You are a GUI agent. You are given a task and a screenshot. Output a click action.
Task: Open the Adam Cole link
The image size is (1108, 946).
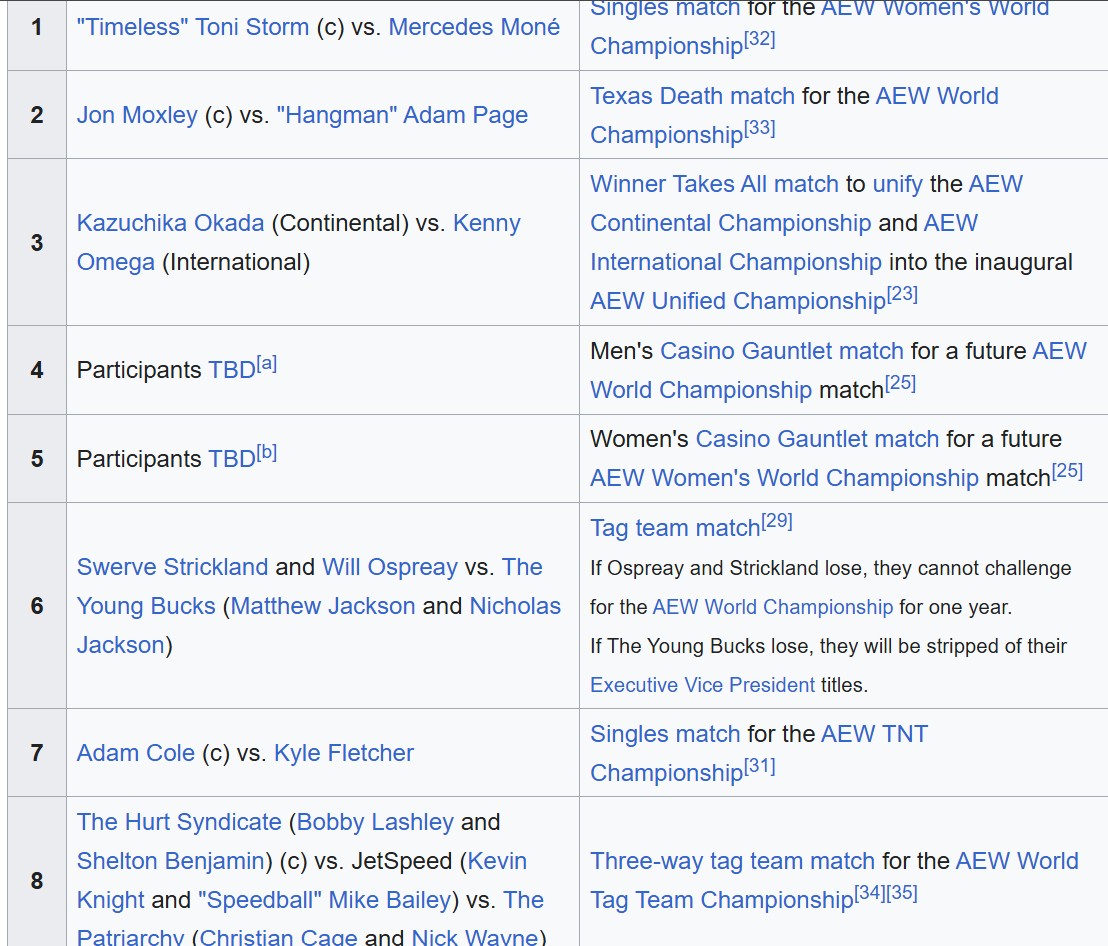pos(136,753)
